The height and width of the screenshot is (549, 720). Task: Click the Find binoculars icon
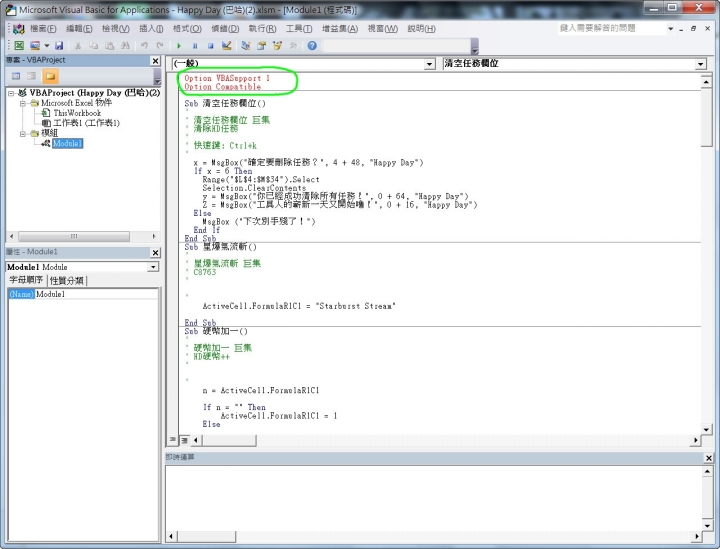point(125,45)
